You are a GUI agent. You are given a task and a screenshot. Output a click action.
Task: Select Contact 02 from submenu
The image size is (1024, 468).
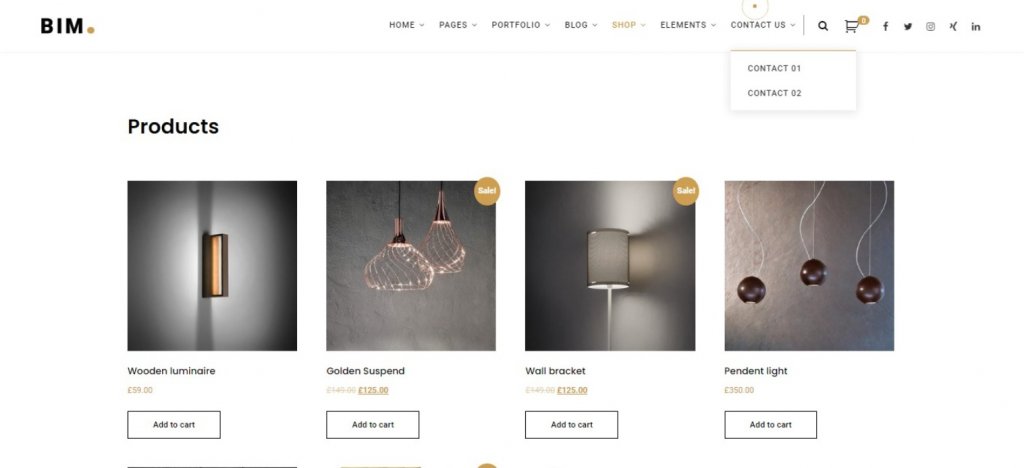click(x=774, y=93)
